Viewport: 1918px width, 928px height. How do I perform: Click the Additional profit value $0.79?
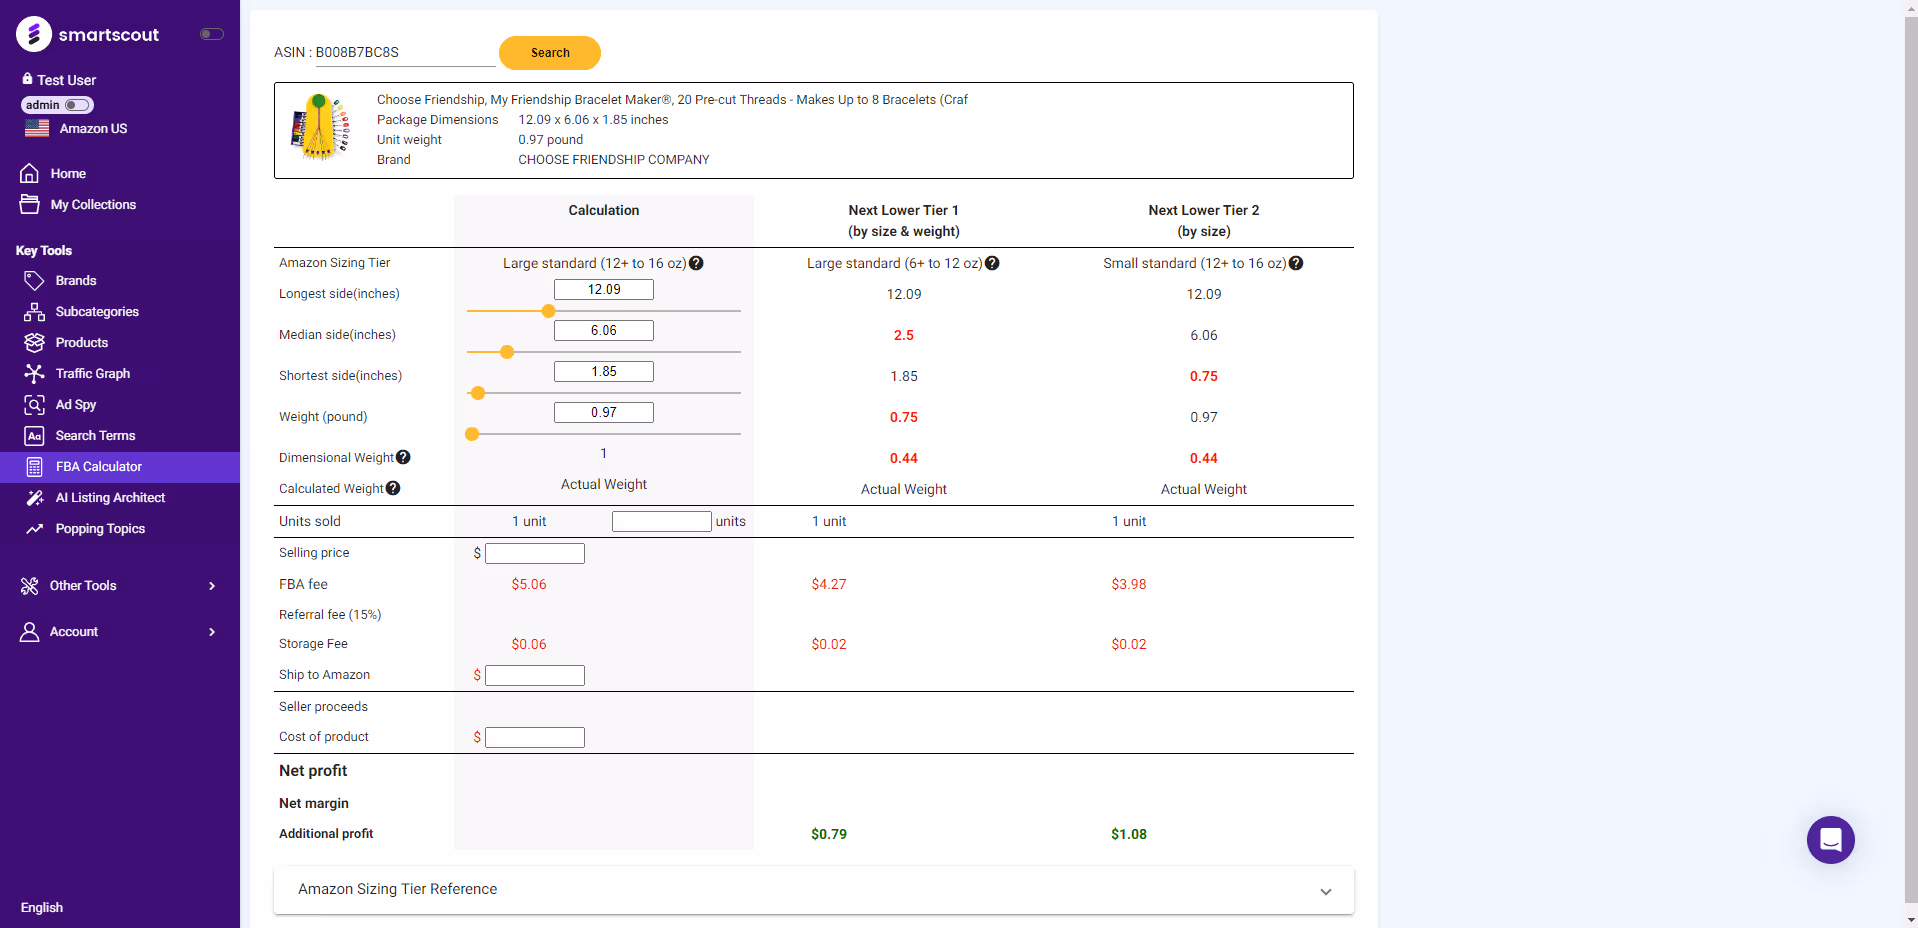coord(829,834)
